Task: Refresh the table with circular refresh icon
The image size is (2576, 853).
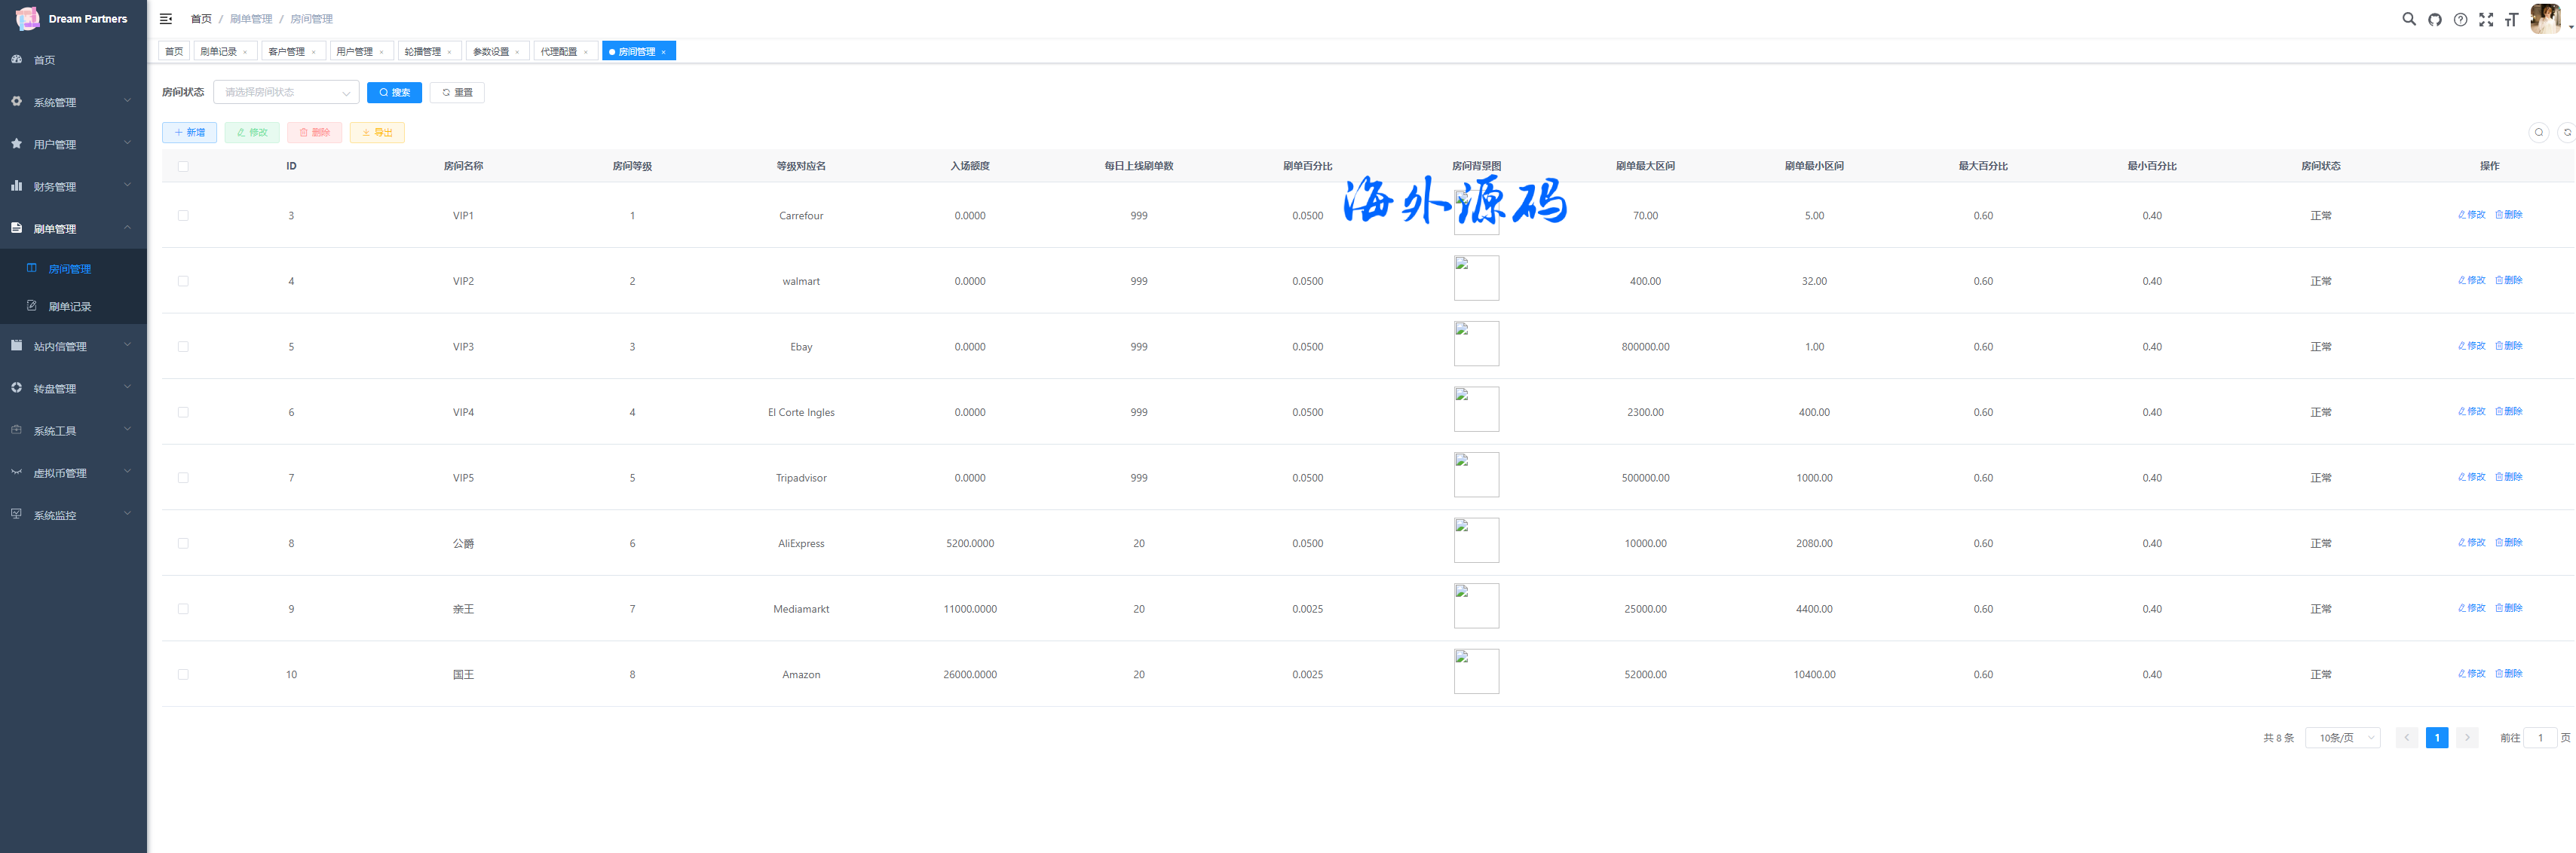Action: (2566, 132)
